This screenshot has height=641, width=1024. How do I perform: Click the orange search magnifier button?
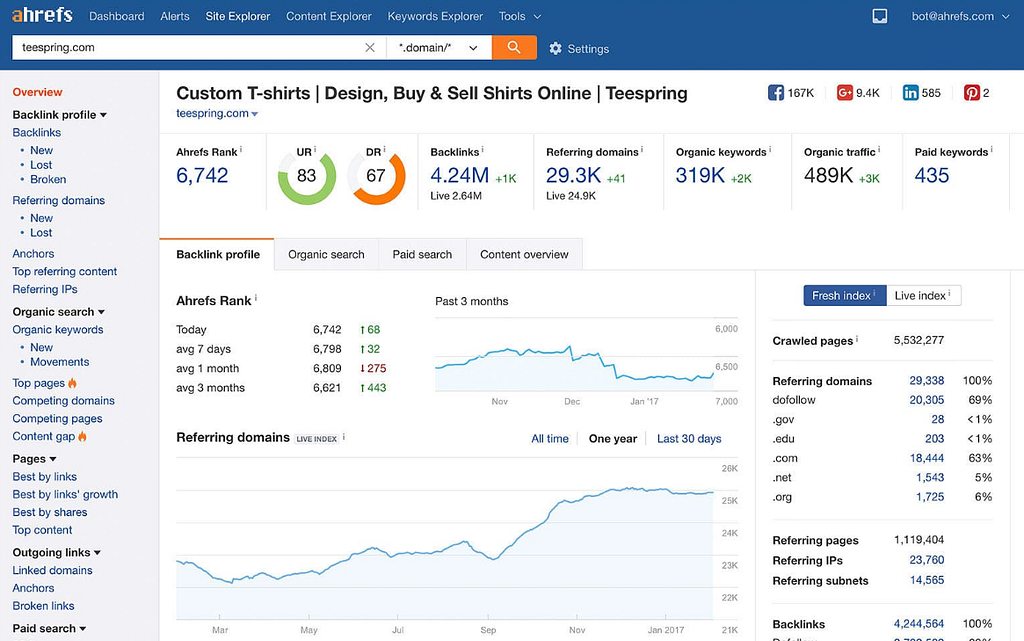pyautogui.click(x=514, y=47)
